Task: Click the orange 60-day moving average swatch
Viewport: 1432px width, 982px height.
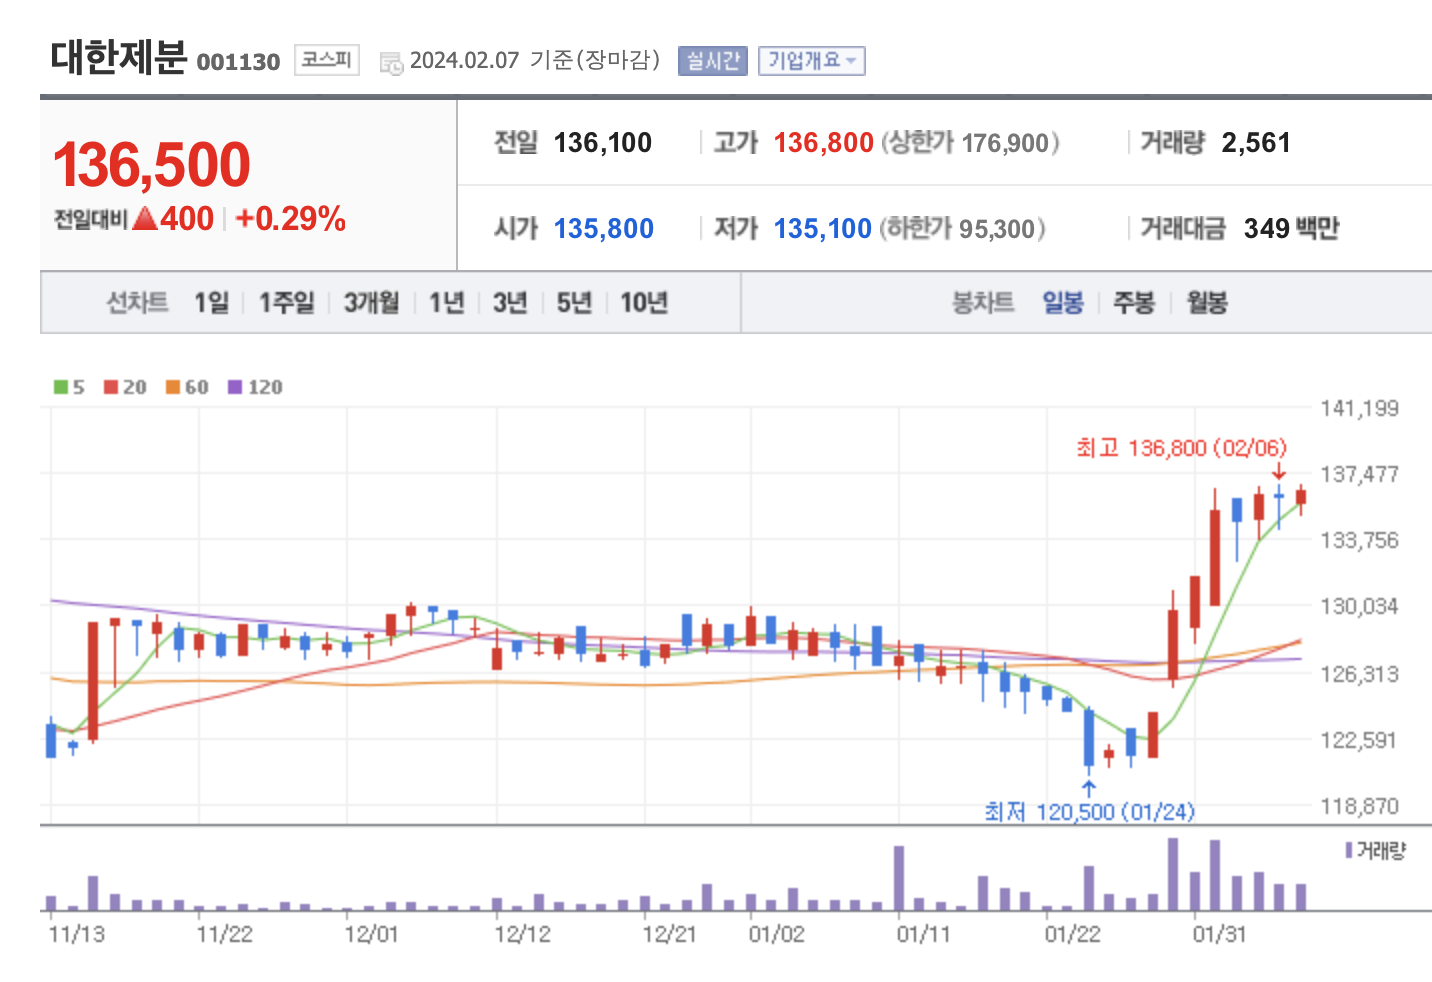Action: tap(173, 387)
